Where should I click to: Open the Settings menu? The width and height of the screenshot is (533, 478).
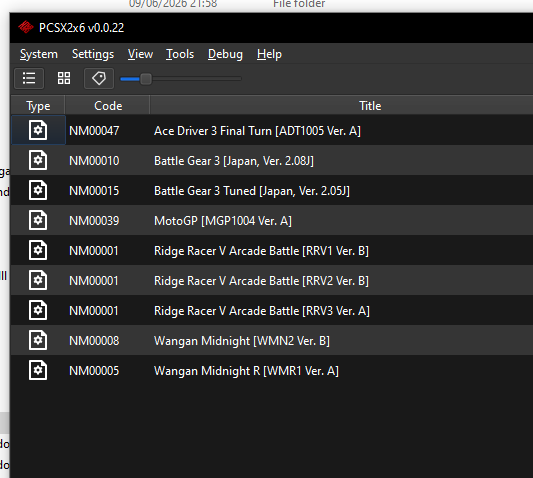pyautogui.click(x=93, y=54)
